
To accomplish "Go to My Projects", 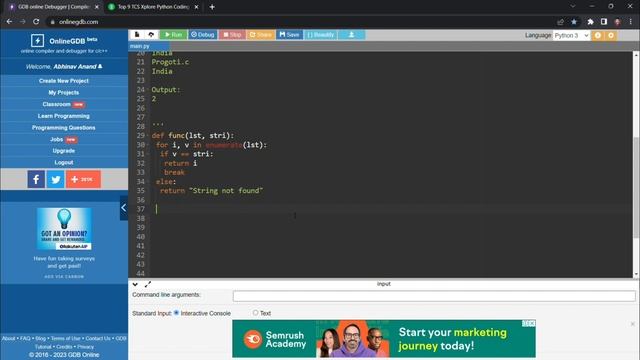I will [x=64, y=93].
